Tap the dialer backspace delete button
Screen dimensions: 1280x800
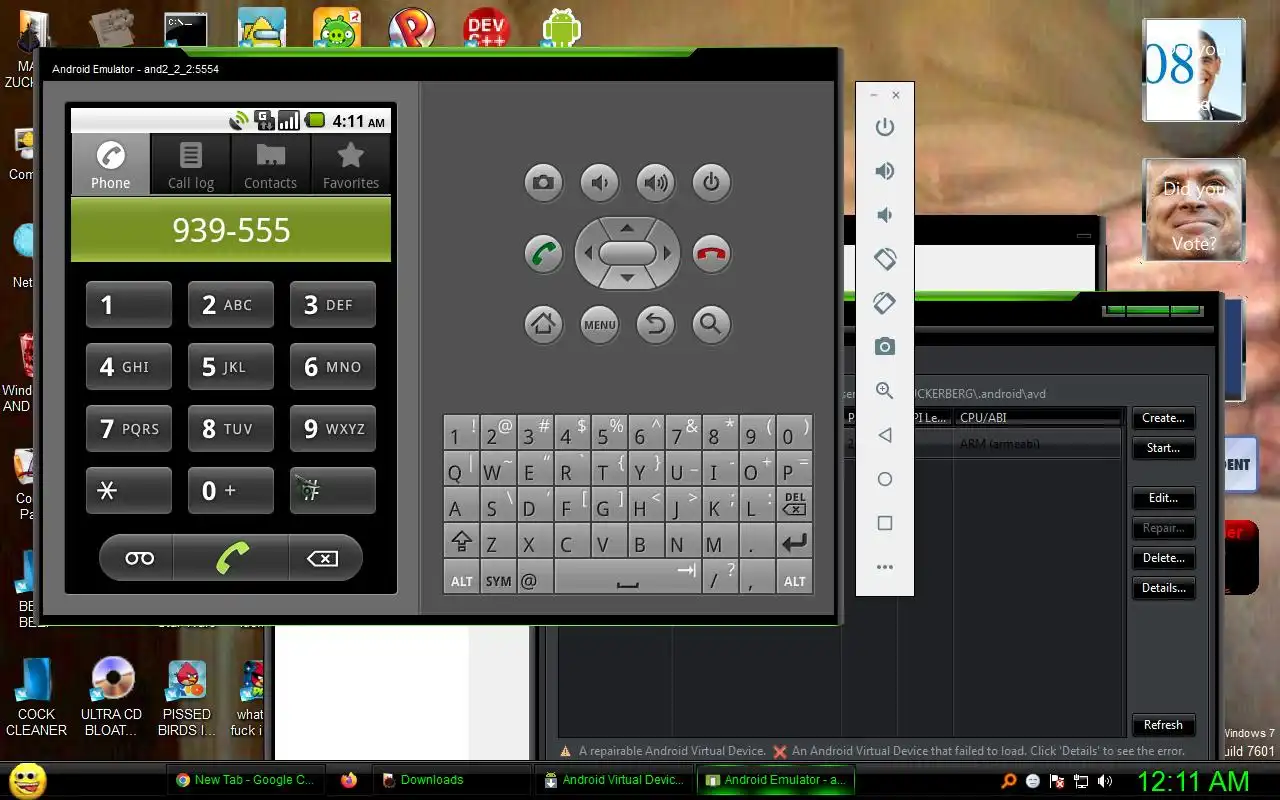click(x=325, y=558)
